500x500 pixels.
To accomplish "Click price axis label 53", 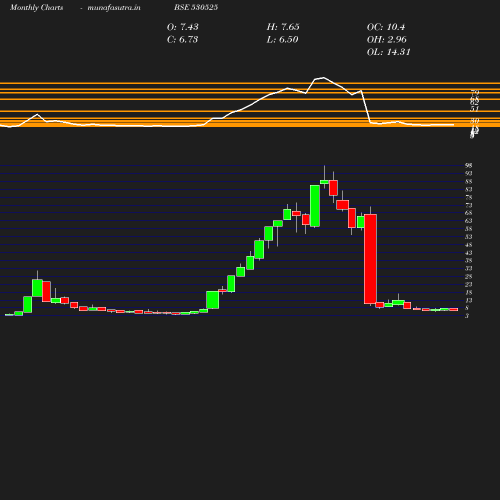I will pyautogui.click(x=469, y=237).
